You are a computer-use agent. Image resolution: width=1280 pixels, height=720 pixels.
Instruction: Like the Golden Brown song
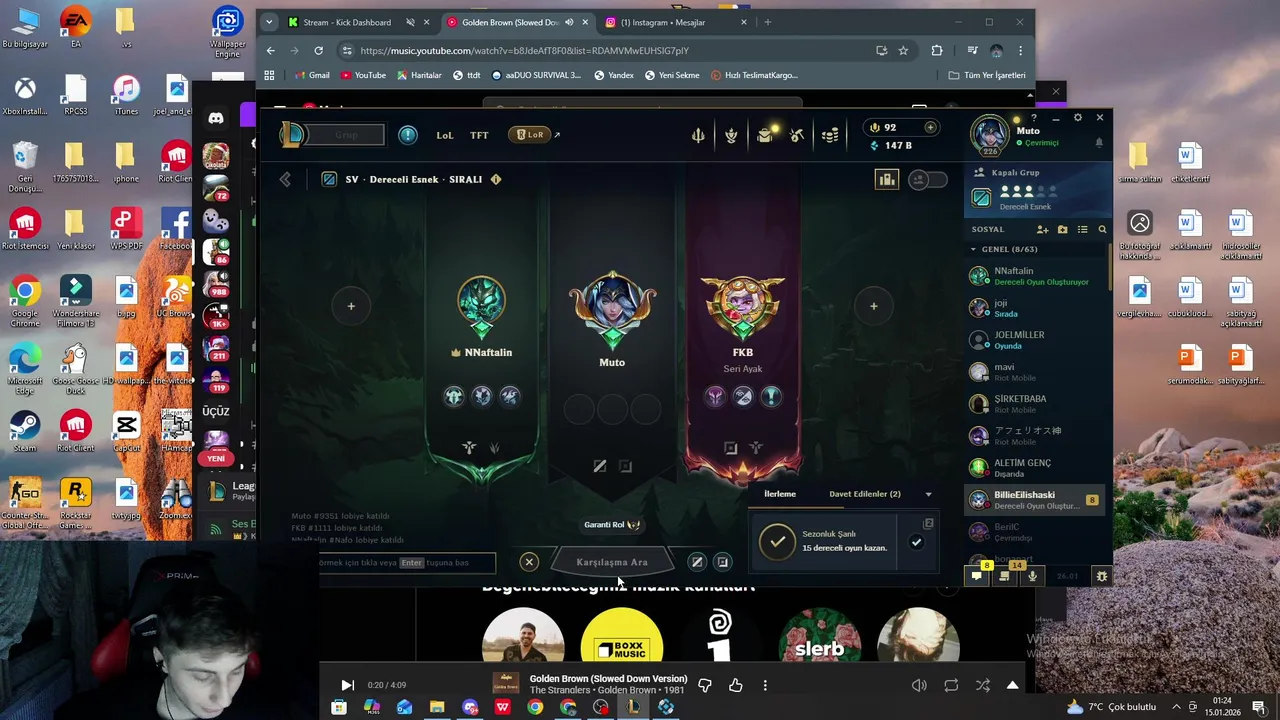[735, 685]
